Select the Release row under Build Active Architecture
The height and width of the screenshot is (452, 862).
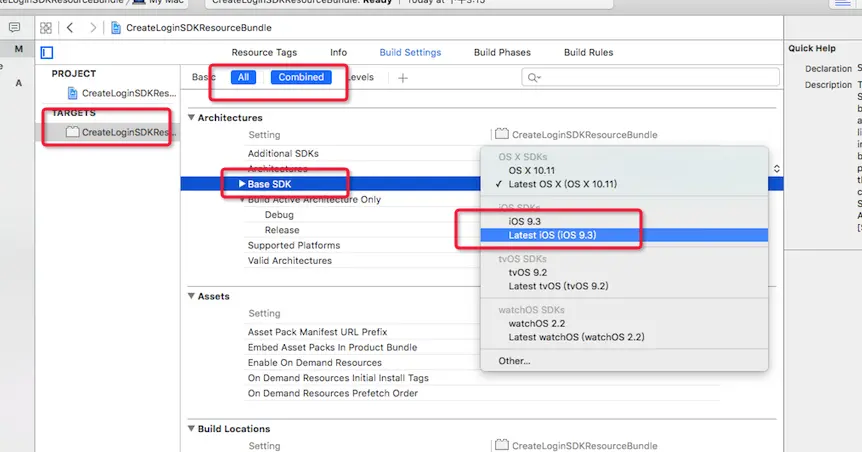point(282,230)
